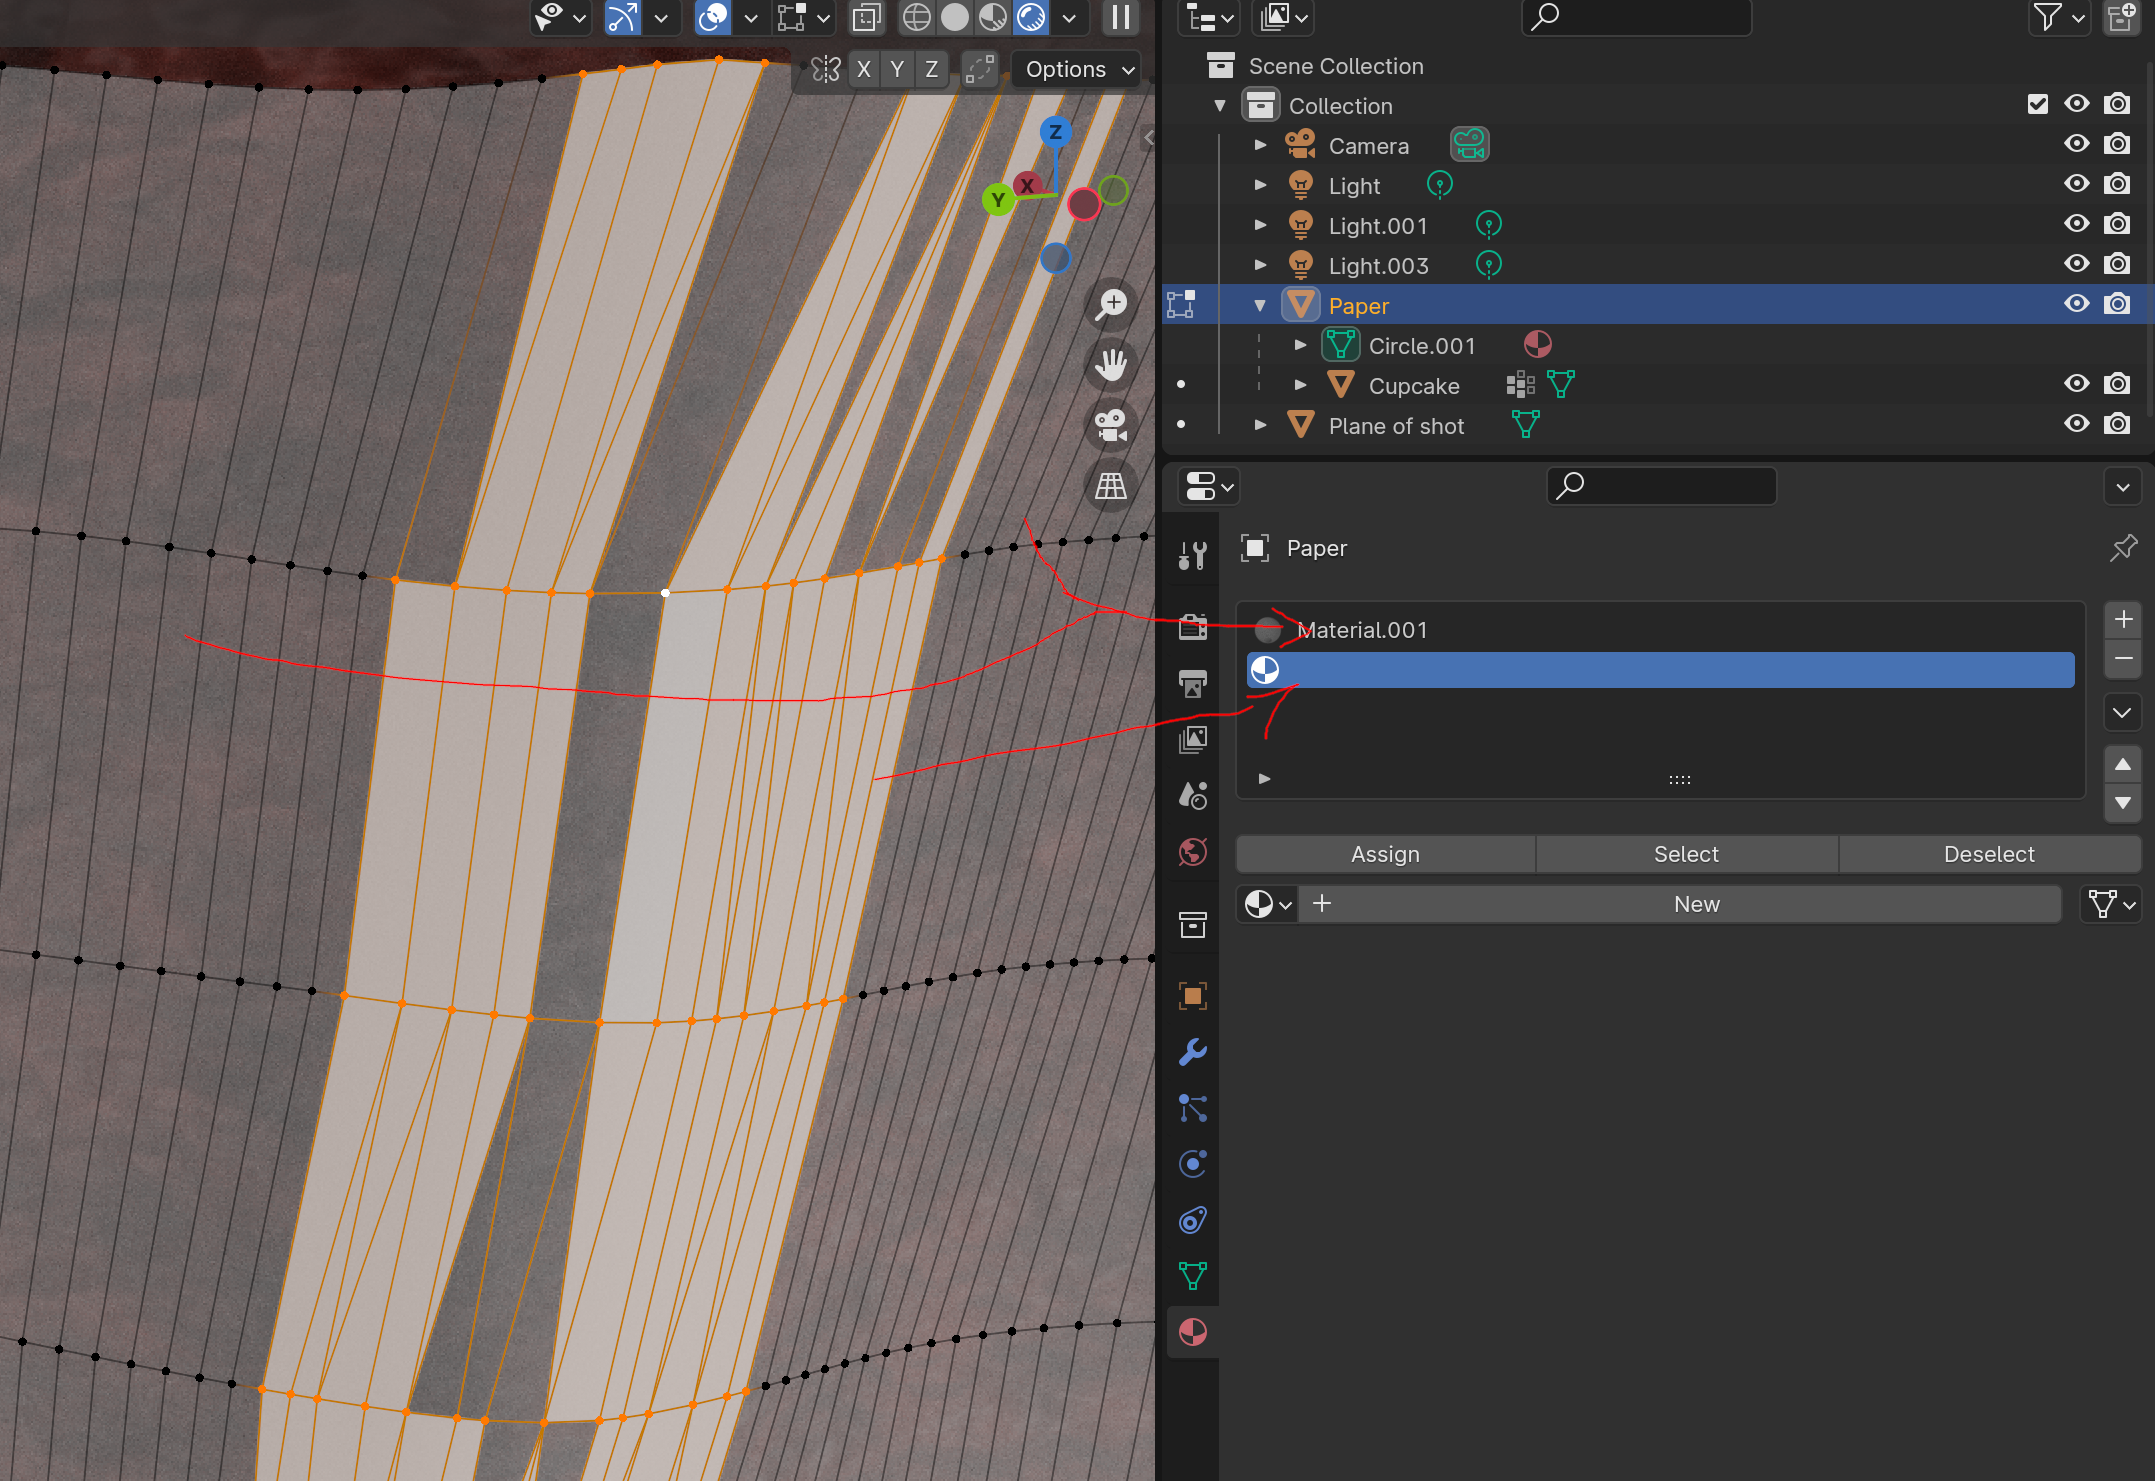The width and height of the screenshot is (2155, 1481).
Task: Open the View Layer properties tab
Action: [x=1193, y=739]
